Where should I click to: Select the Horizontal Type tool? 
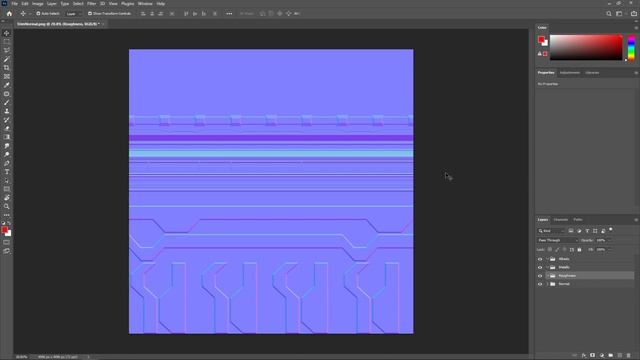(7, 172)
